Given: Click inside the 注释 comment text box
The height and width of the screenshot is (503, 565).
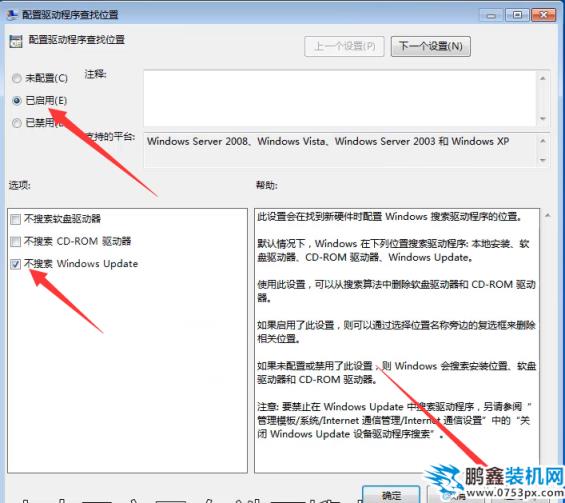Looking at the screenshot, I should (x=340, y=98).
